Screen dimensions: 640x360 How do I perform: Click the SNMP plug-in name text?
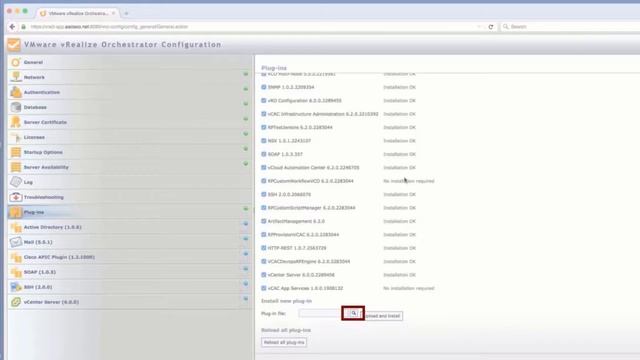coord(291,87)
